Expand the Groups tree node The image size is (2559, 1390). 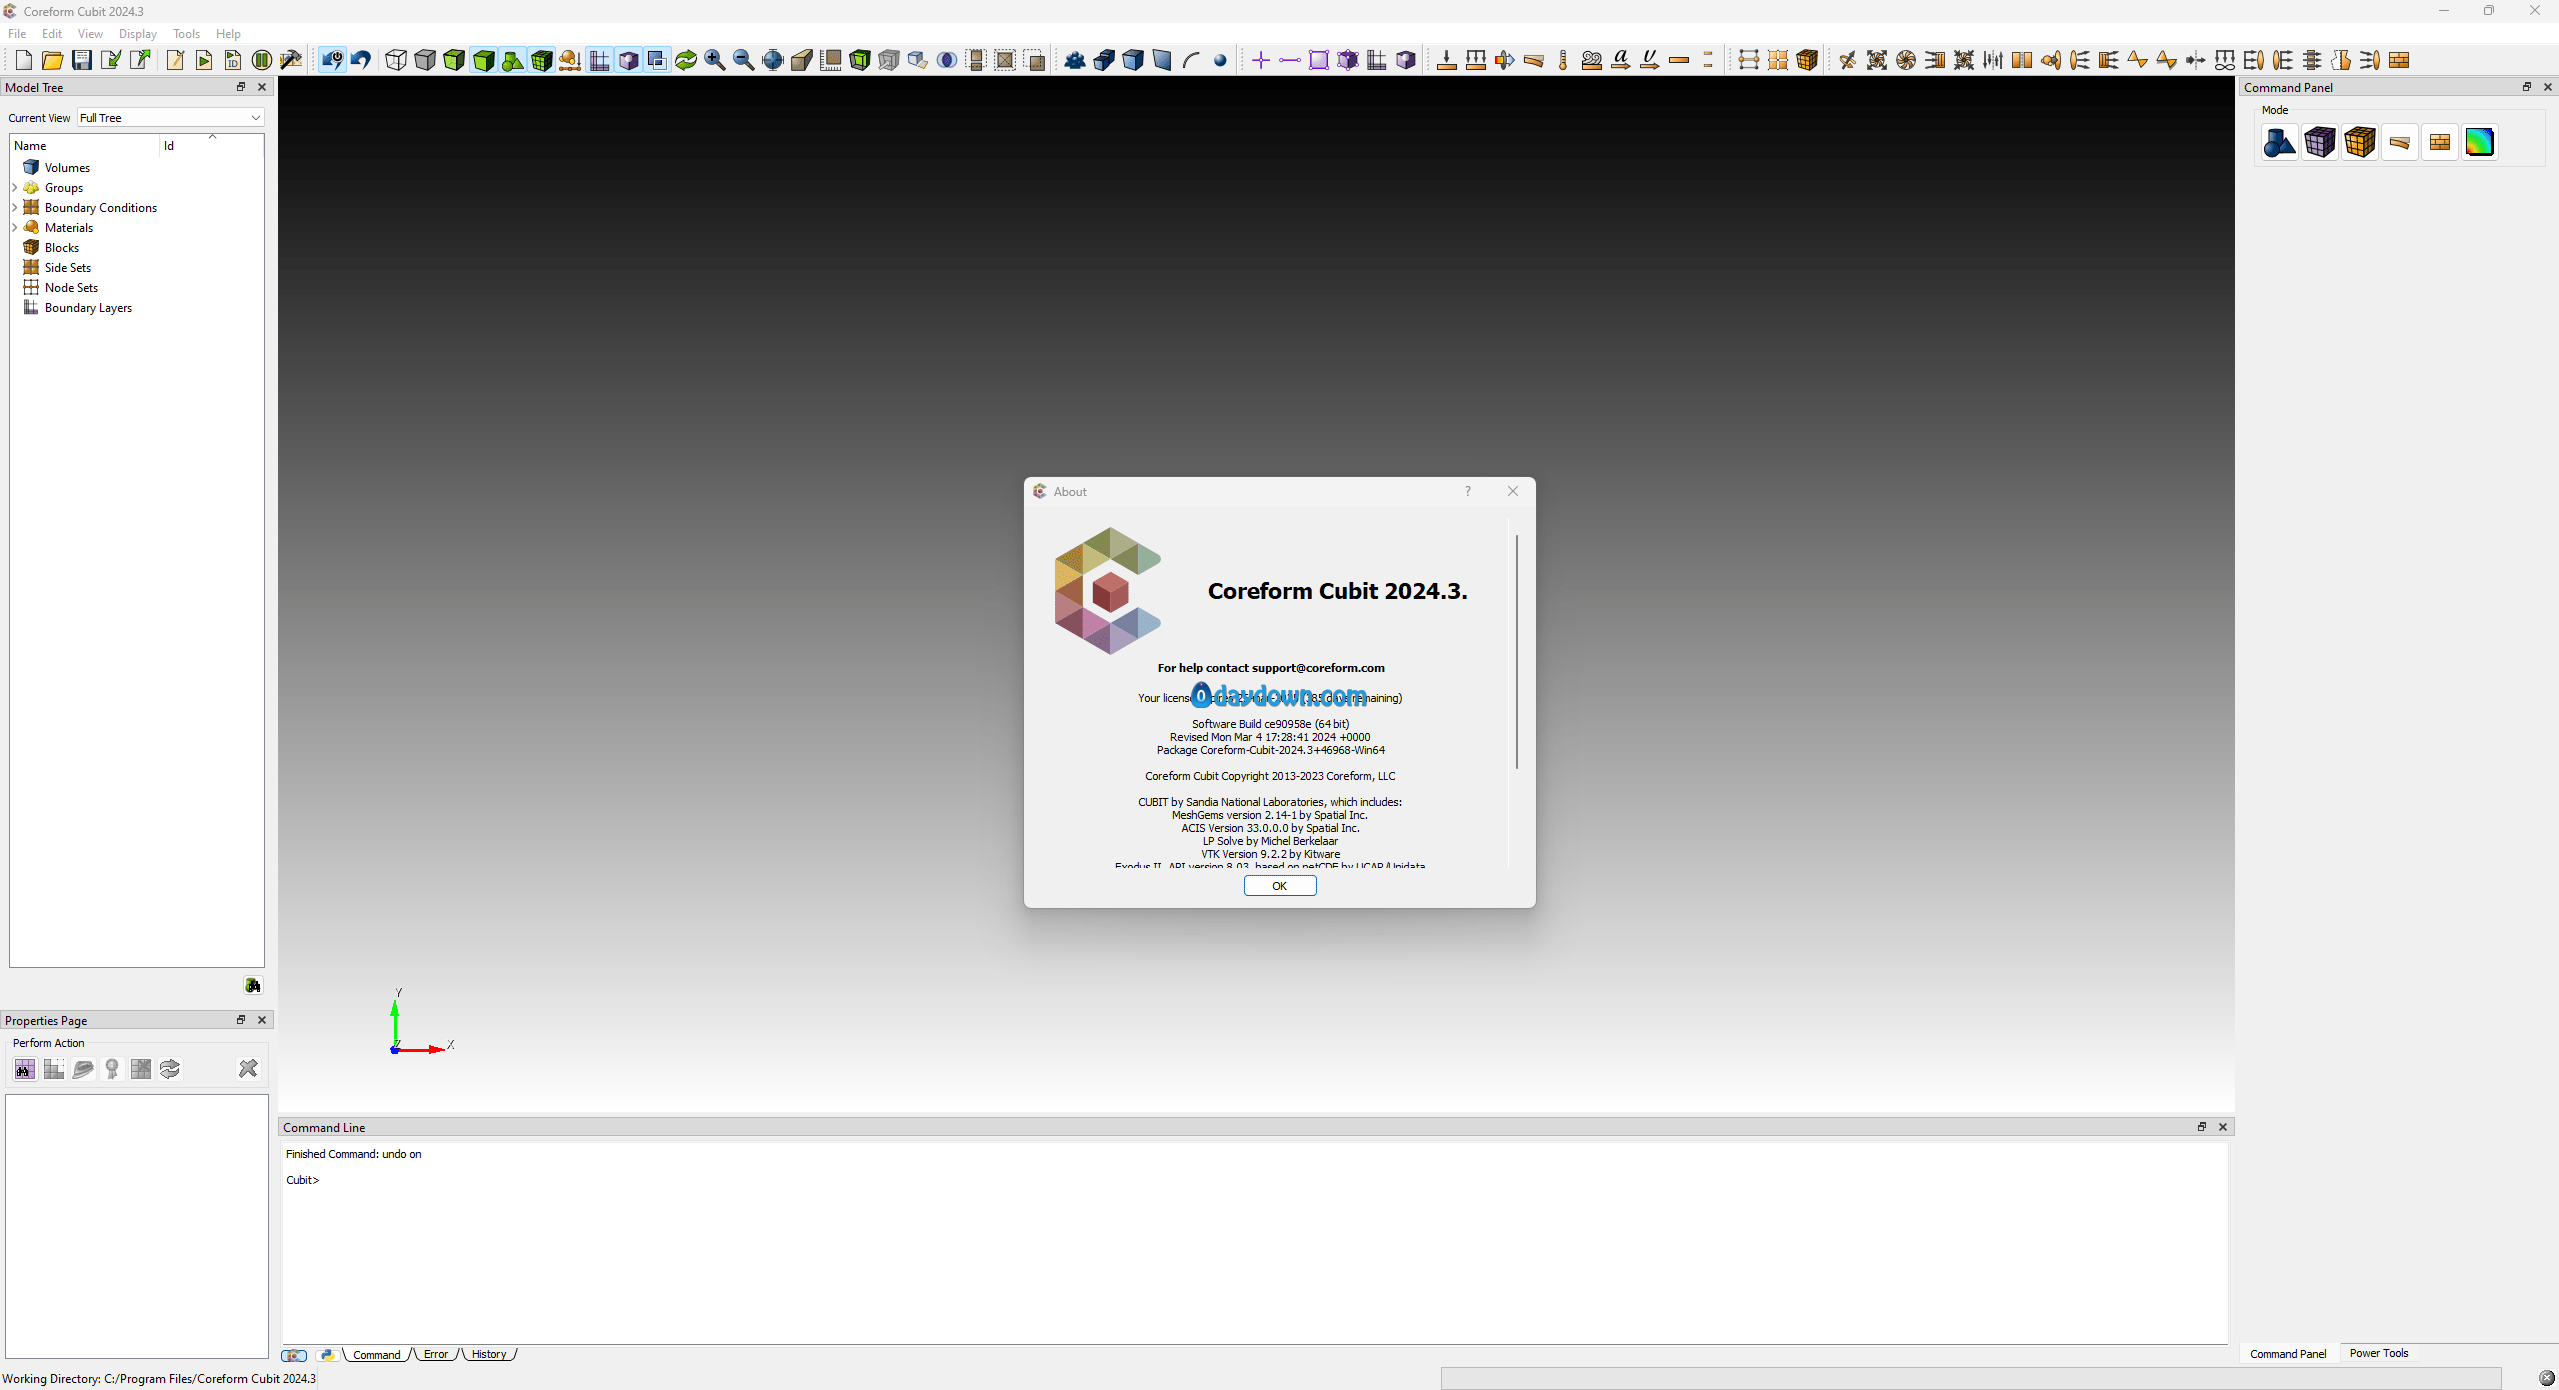[x=14, y=187]
